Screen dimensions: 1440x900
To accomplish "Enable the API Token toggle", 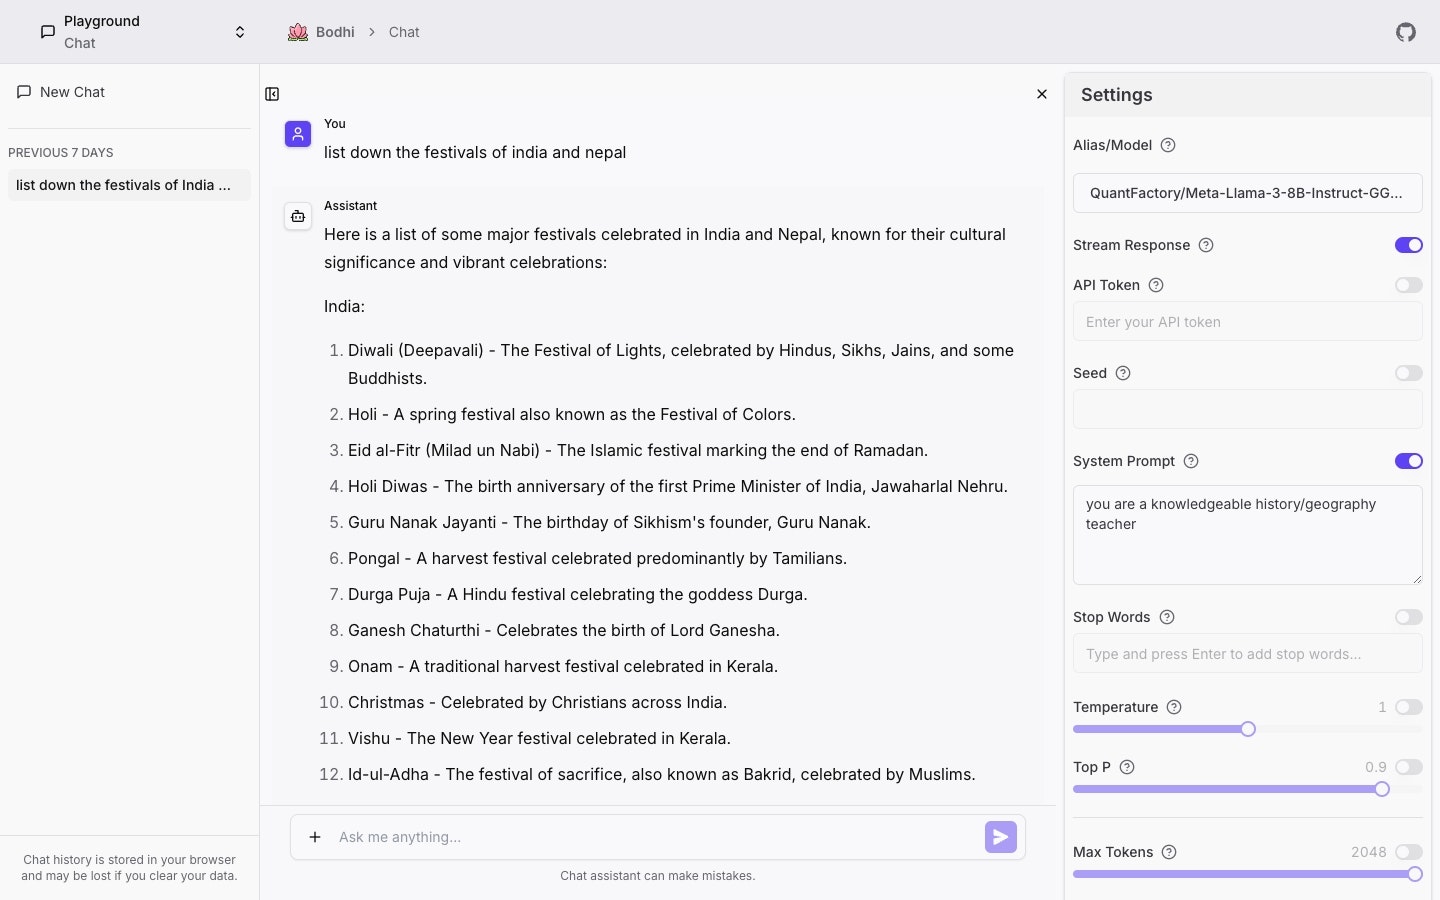I will pyautogui.click(x=1409, y=285).
